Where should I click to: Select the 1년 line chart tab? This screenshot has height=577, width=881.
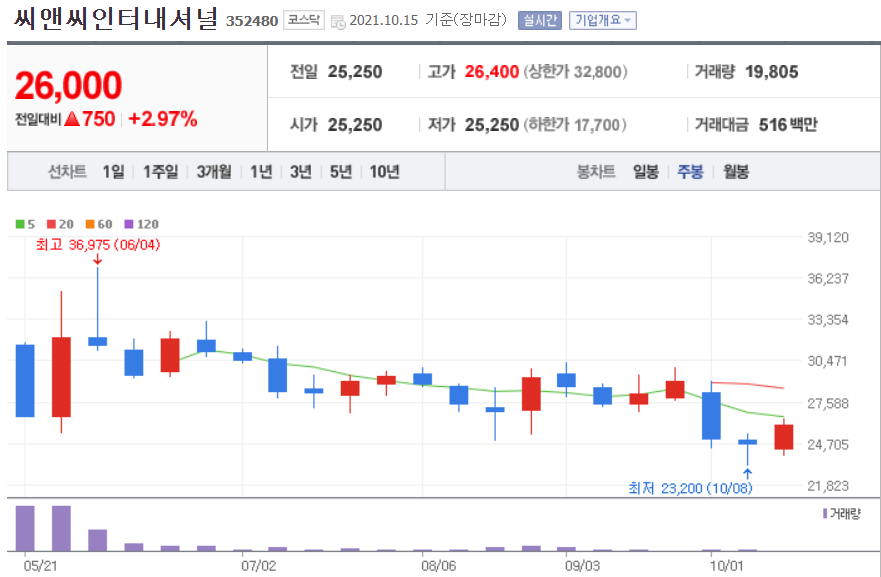click(261, 171)
